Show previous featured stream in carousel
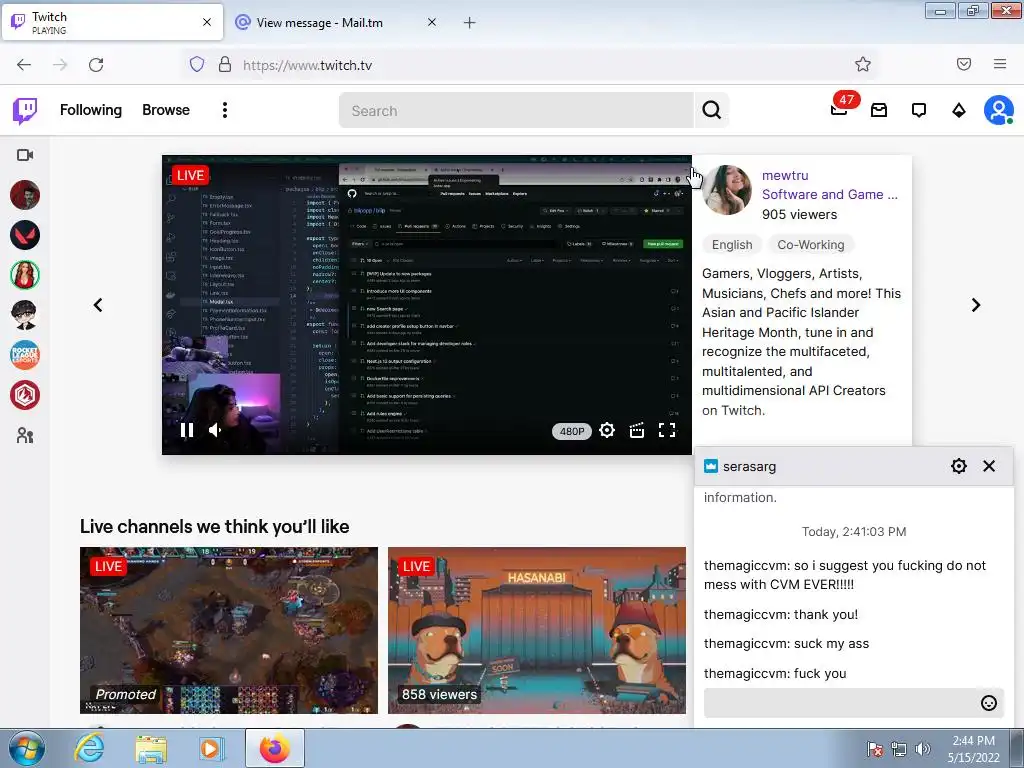Image resolution: width=1024 pixels, height=768 pixels. [98, 305]
